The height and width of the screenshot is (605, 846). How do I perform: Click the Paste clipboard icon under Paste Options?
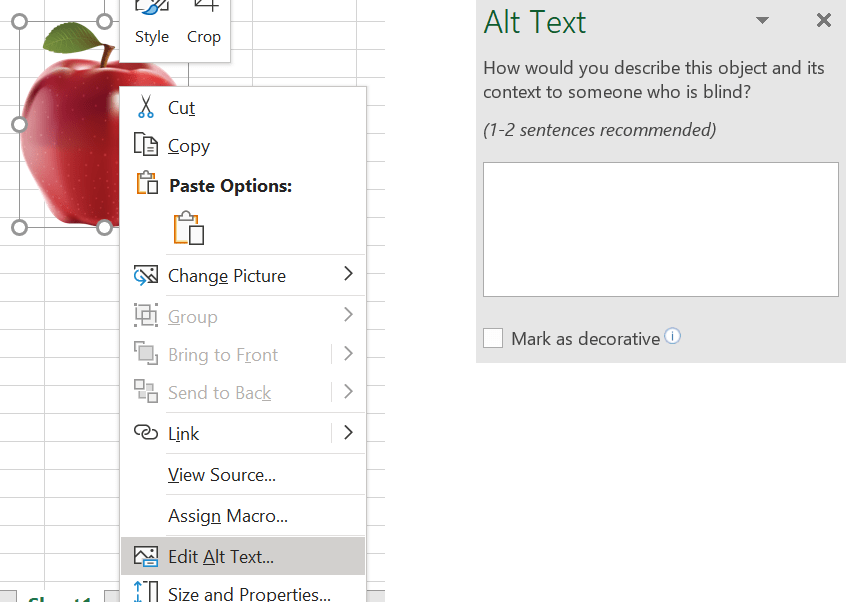tap(188, 228)
